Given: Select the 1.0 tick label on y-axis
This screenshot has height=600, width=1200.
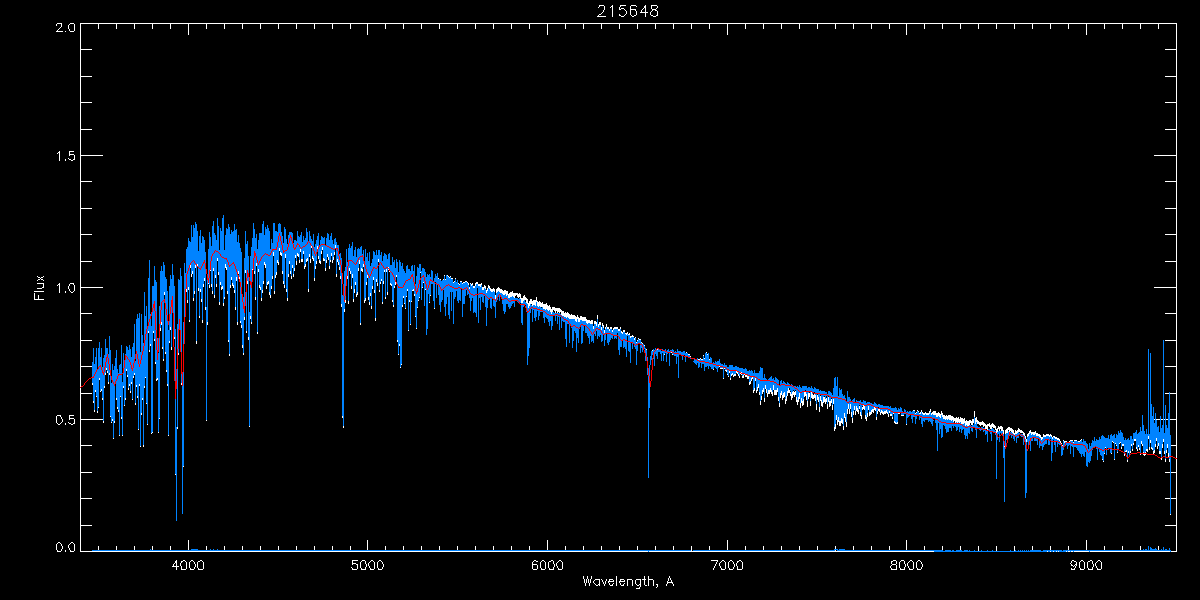Looking at the screenshot, I should [x=66, y=288].
